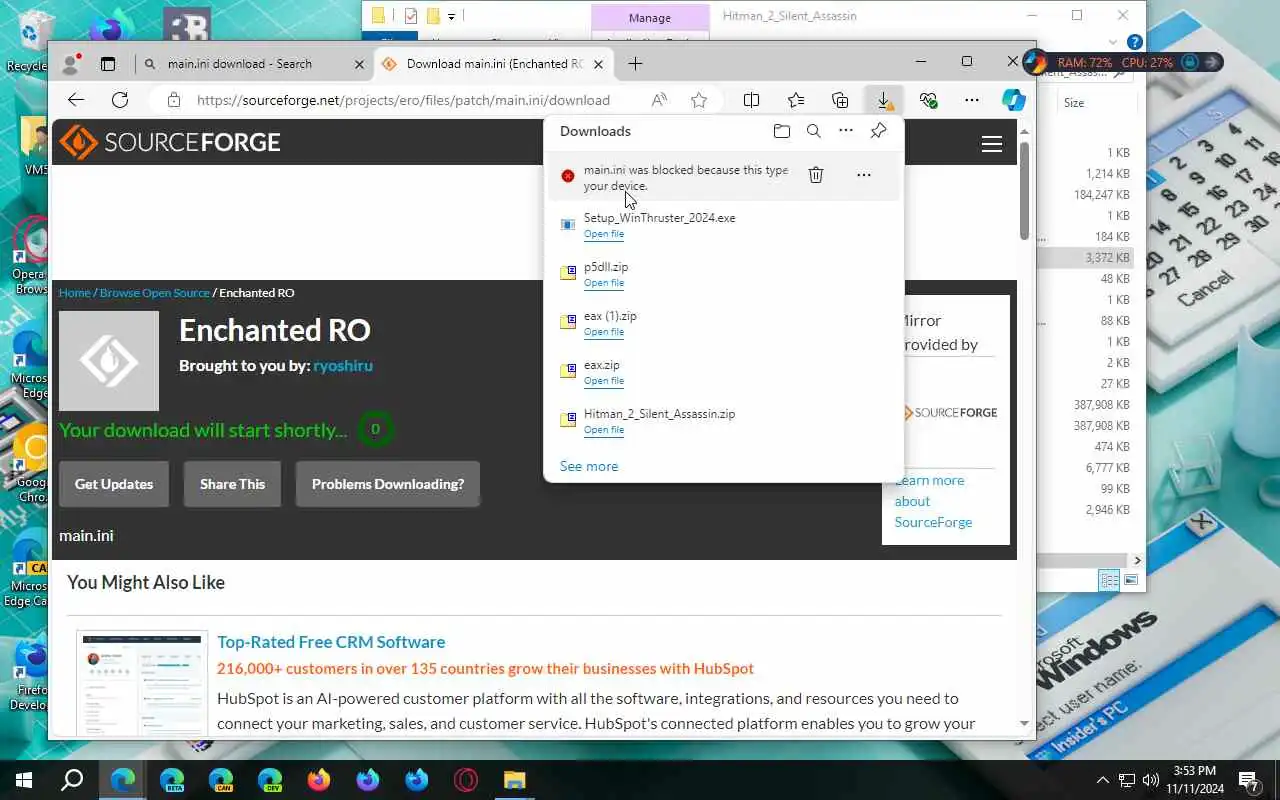Screen dimensions: 1280x800
Task: Open more options in Downloads header
Action: click(x=846, y=131)
